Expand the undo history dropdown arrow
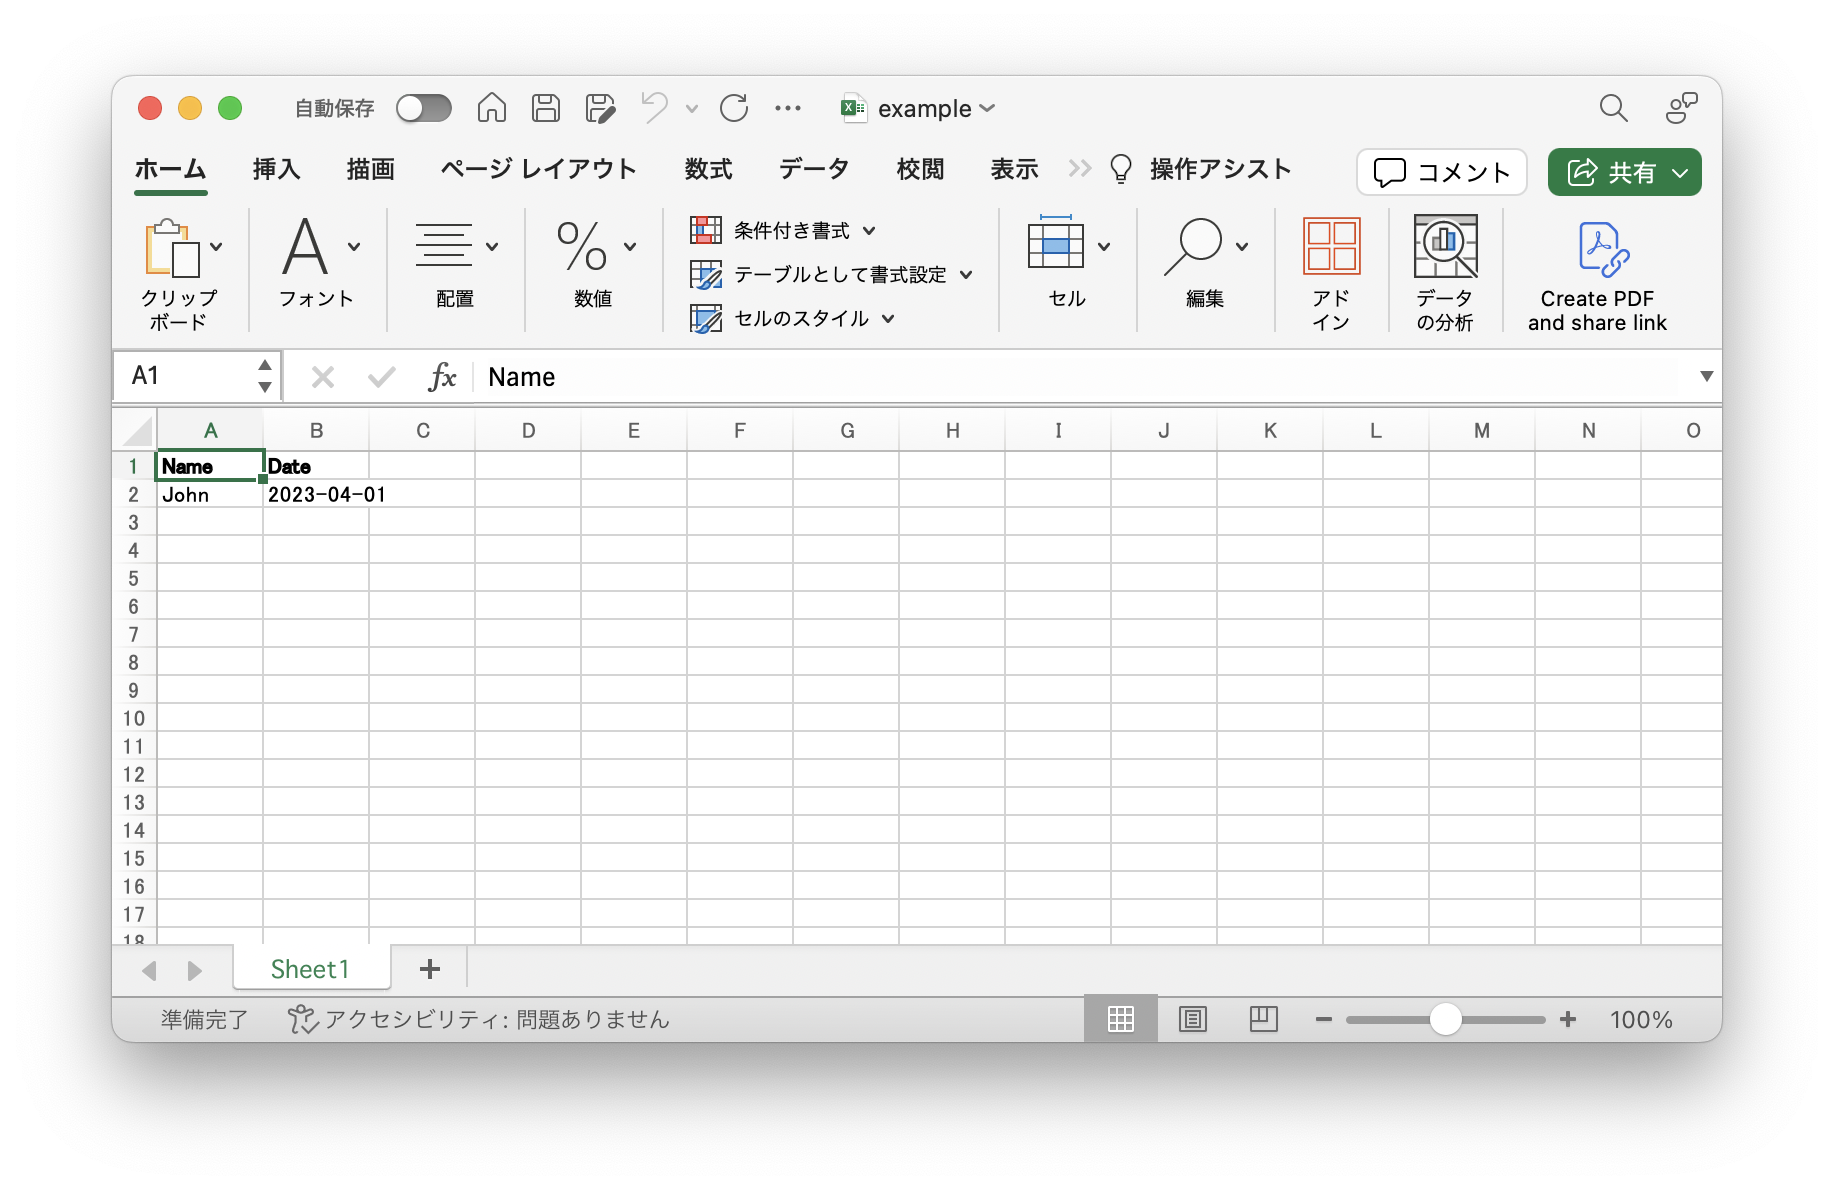This screenshot has height=1190, width=1834. 691,108
